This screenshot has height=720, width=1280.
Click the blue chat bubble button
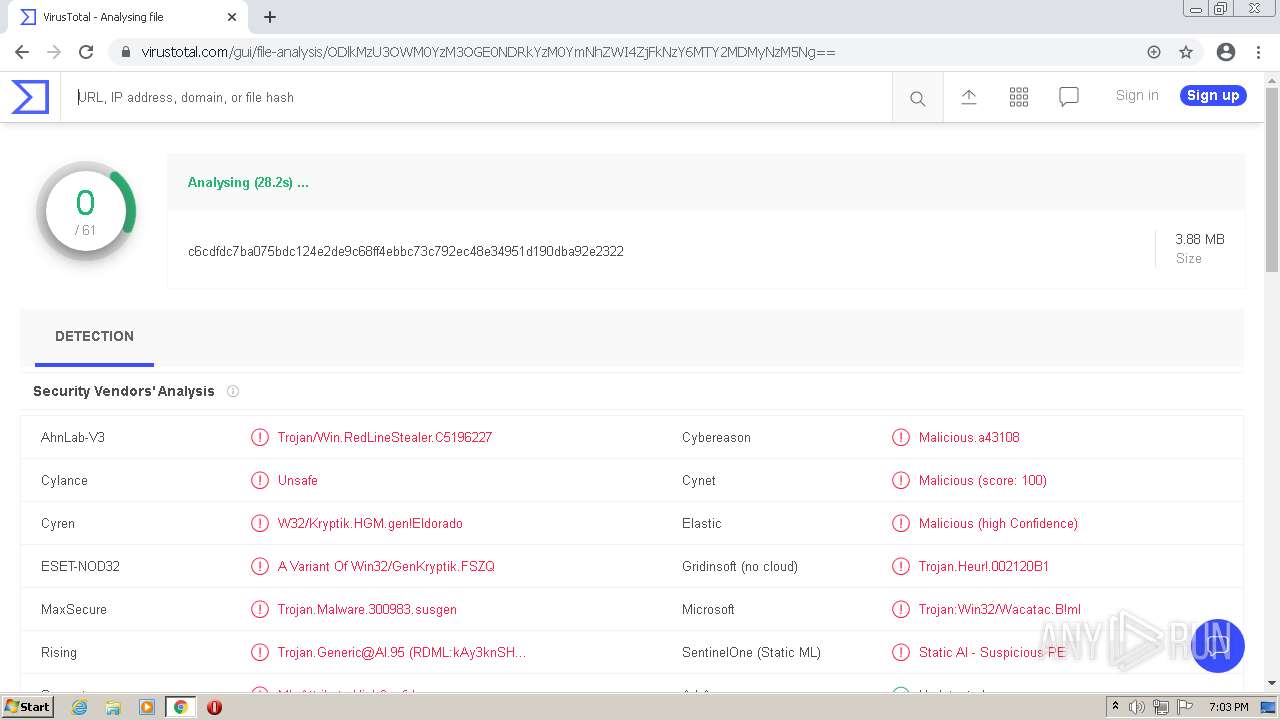pyautogui.click(x=1217, y=646)
